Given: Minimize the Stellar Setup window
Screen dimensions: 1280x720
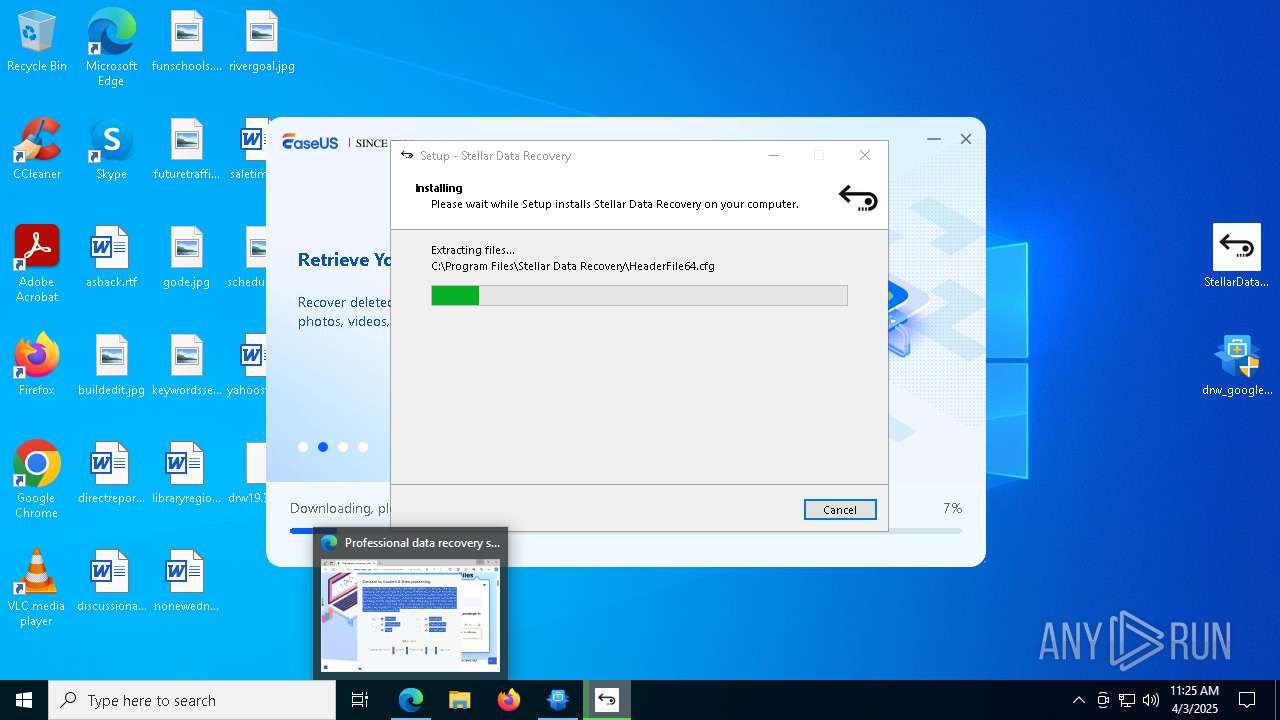Looking at the screenshot, I should click(x=774, y=155).
